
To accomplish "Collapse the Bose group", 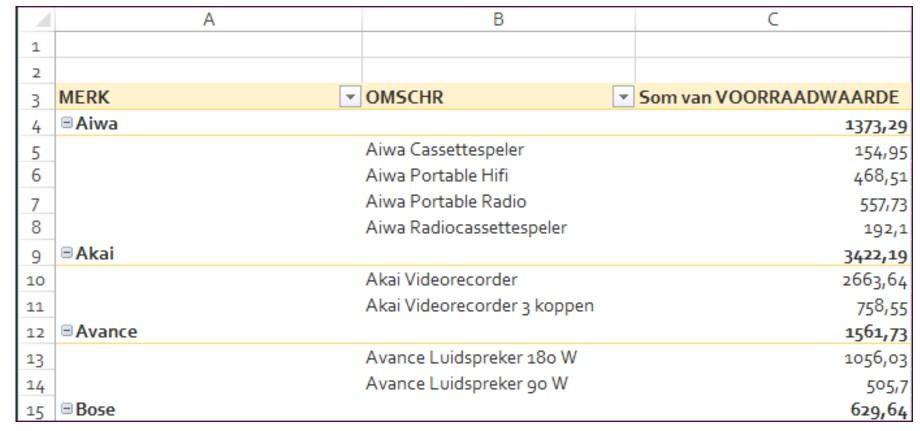I will (x=66, y=409).
